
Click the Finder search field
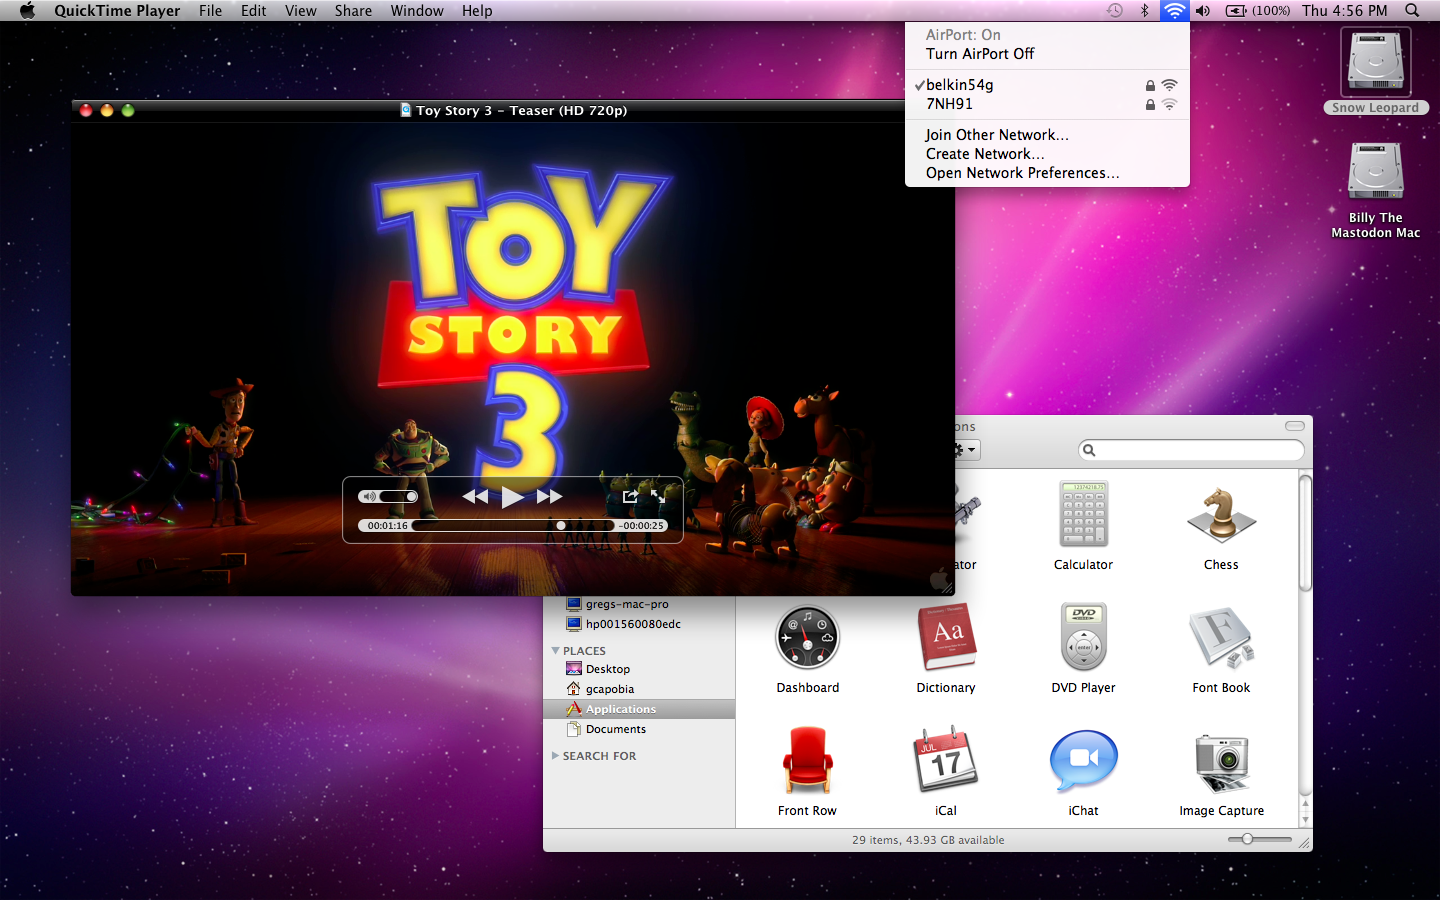coord(1192,450)
